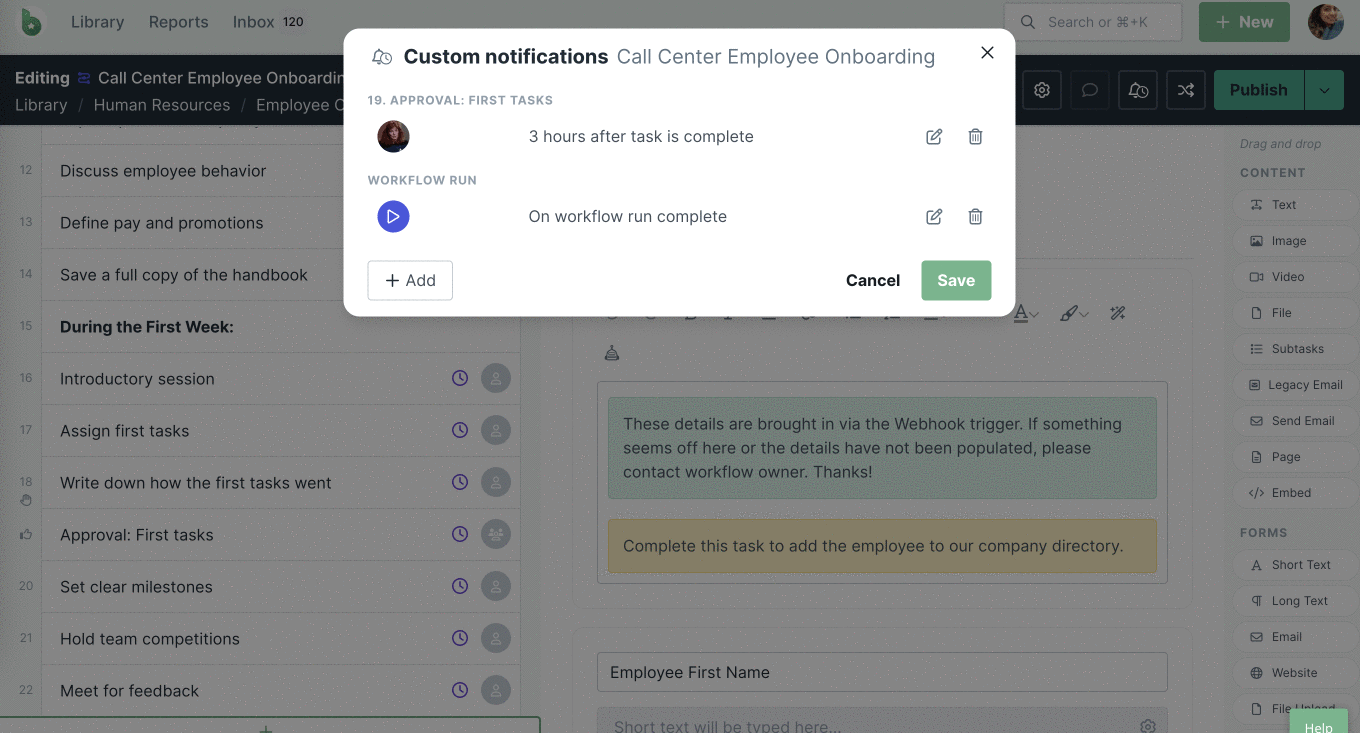Open the comments panel icon

click(1090, 90)
